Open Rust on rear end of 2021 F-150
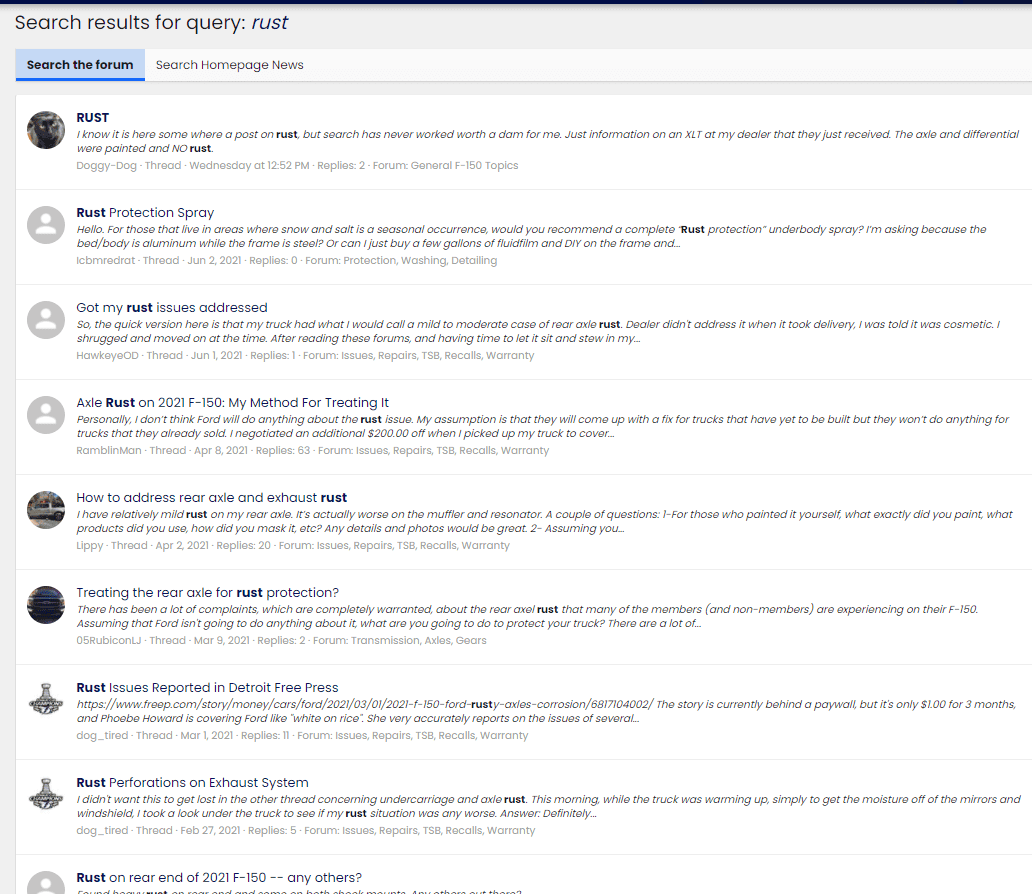1032x894 pixels. click(x=219, y=877)
